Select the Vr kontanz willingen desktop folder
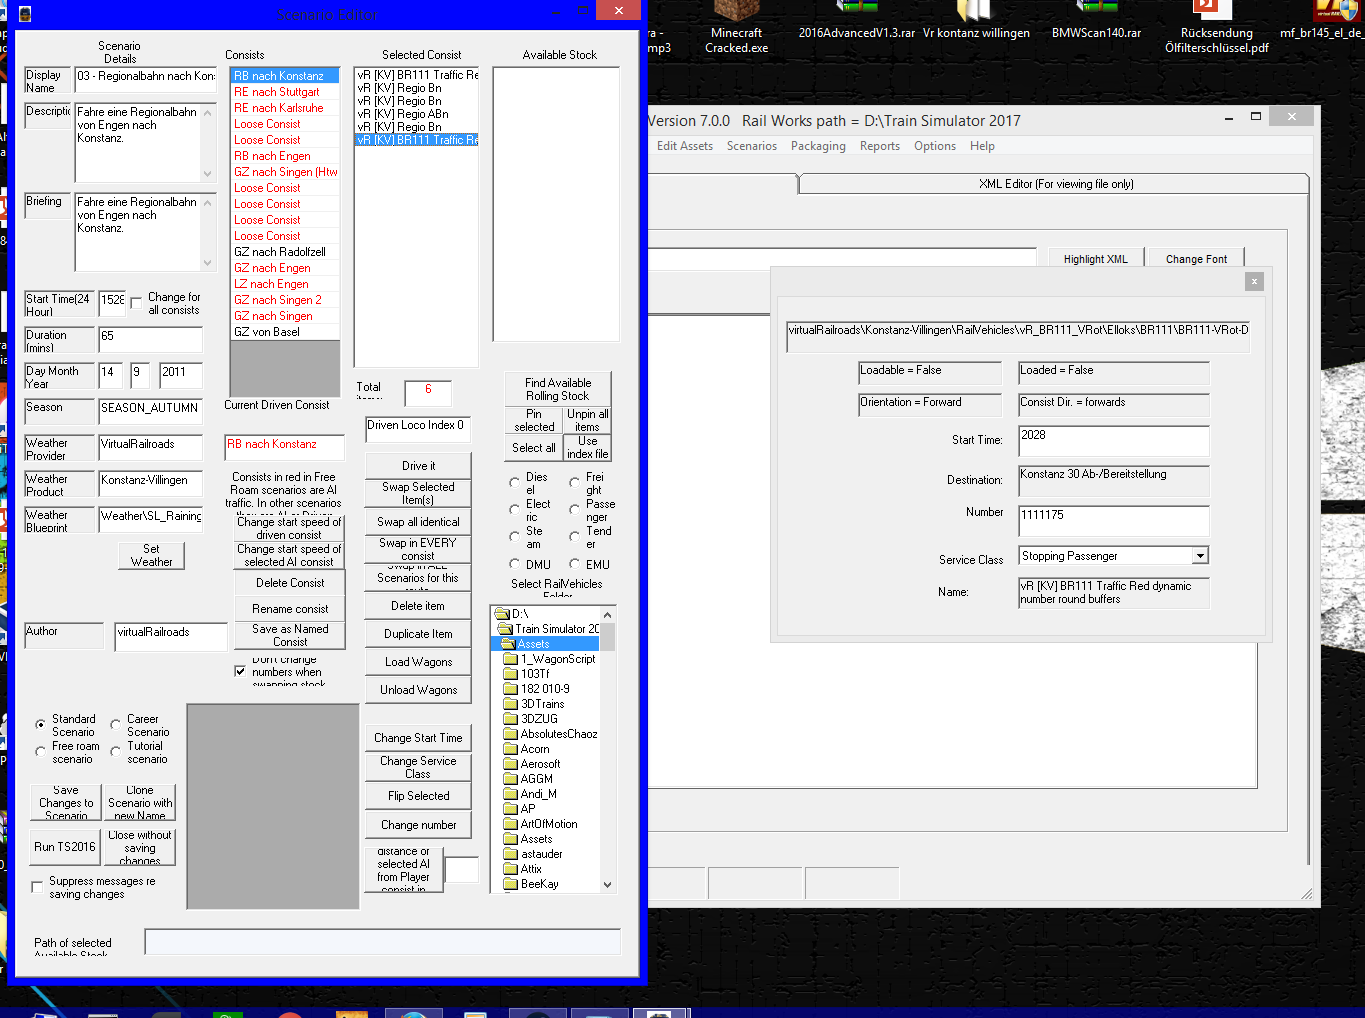Image resolution: width=1365 pixels, height=1018 pixels. point(976,21)
